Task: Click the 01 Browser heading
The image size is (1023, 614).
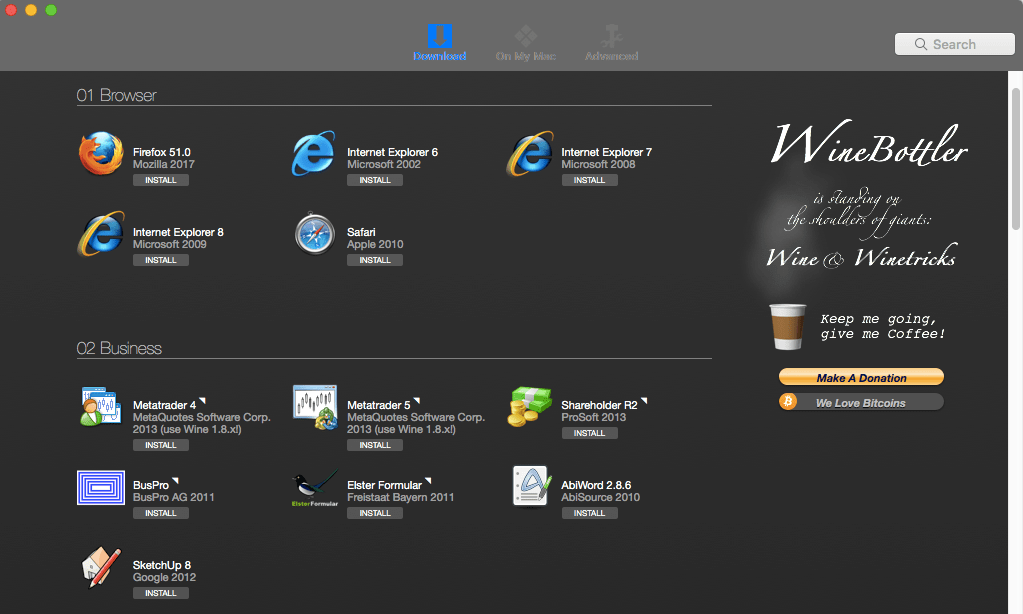Action: pyautogui.click(x=116, y=95)
